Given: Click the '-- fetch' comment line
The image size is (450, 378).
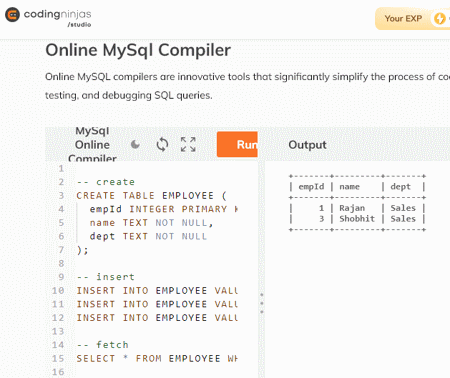Looking at the screenshot, I should 102,345.
